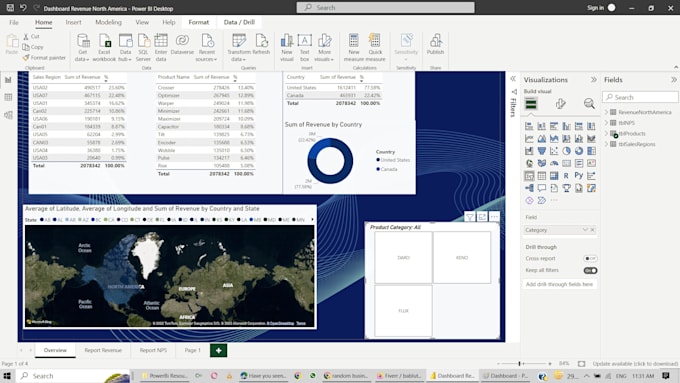Go to the Report NPS page tab
The height and width of the screenshot is (383, 680).
tap(153, 350)
